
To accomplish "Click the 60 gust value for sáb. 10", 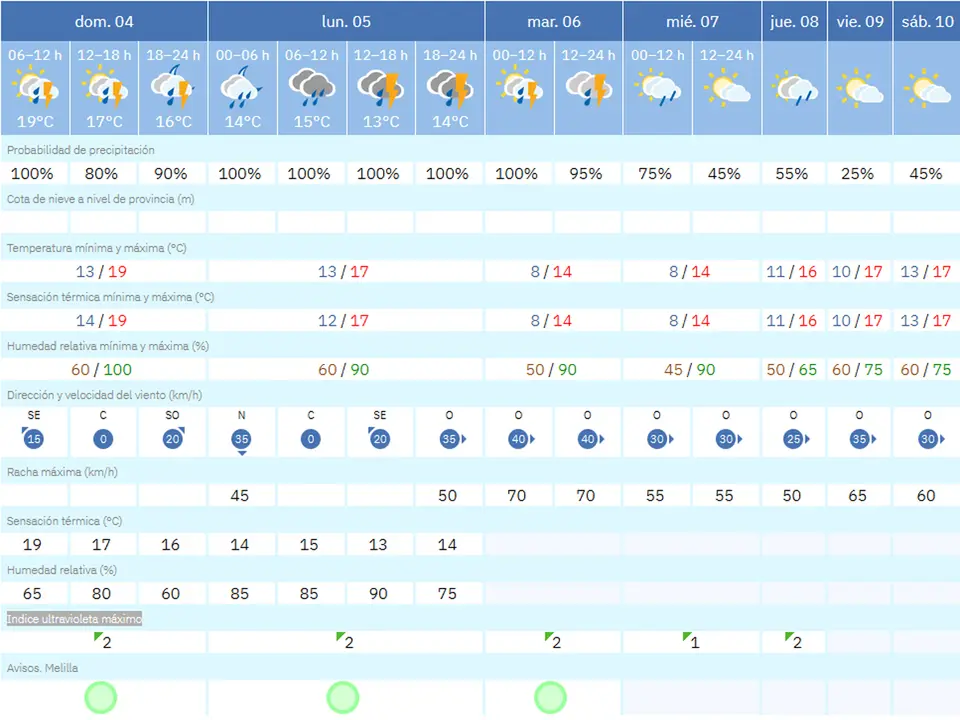I will [926, 495].
